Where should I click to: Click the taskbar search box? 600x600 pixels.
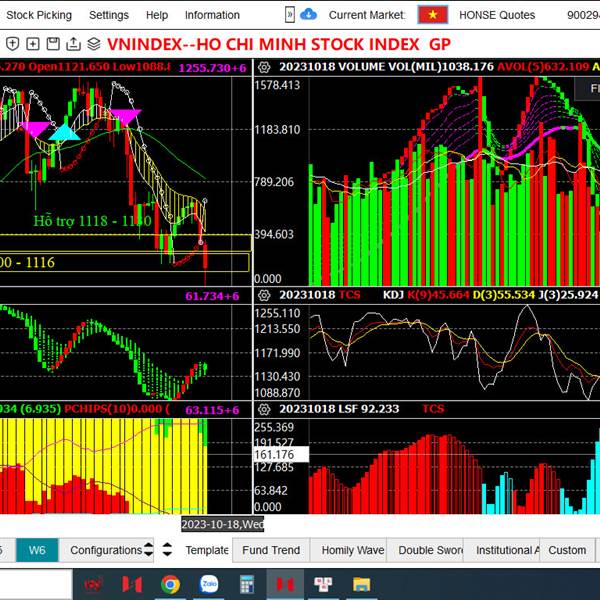click(x=36, y=584)
